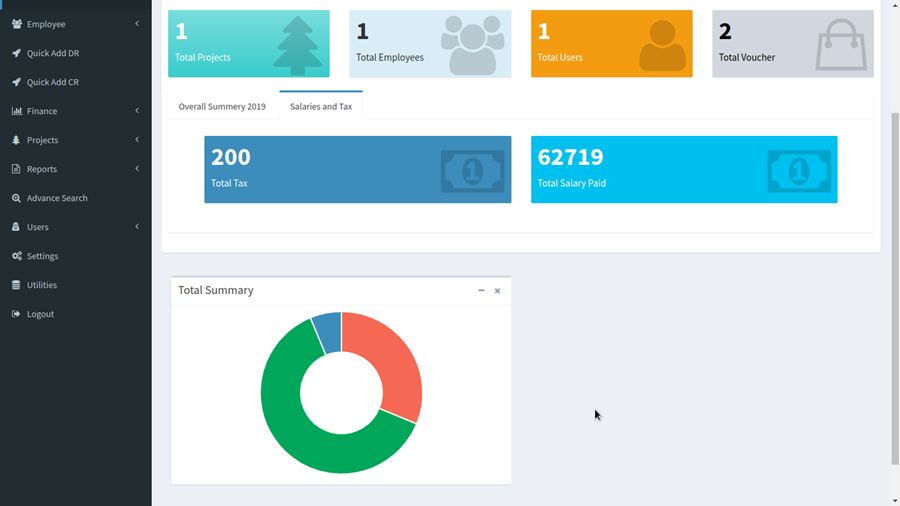The width and height of the screenshot is (900, 506).
Task: Click the Total Projects label
Action: (x=203, y=57)
